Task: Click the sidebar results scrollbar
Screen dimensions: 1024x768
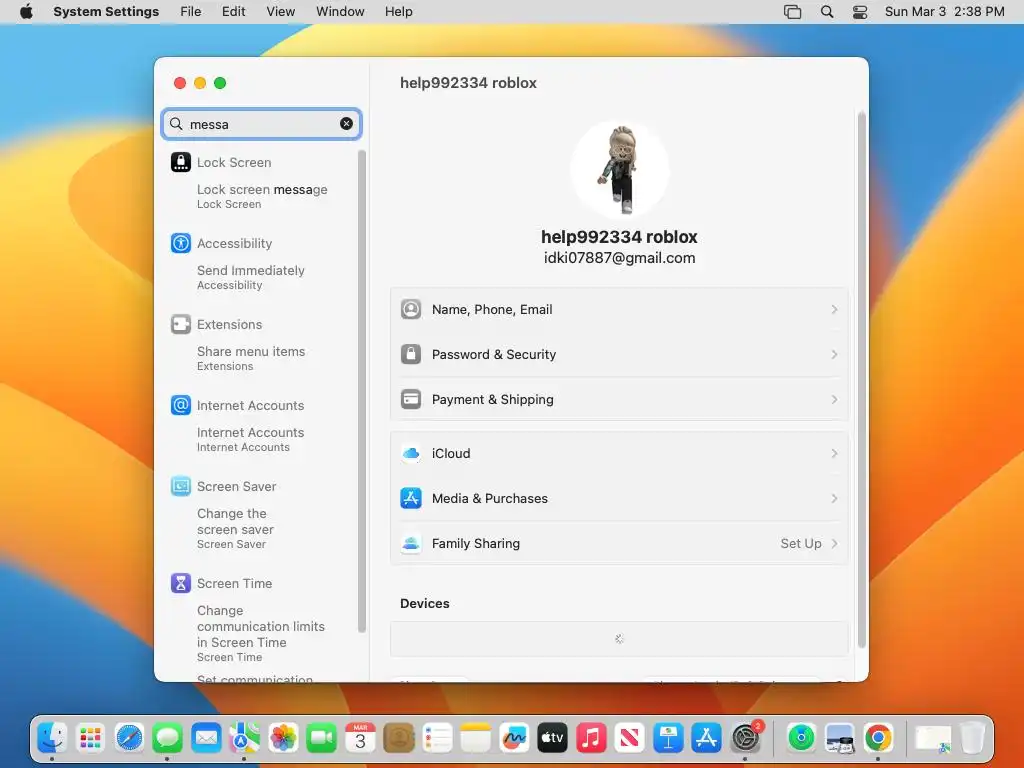Action: [x=361, y=392]
